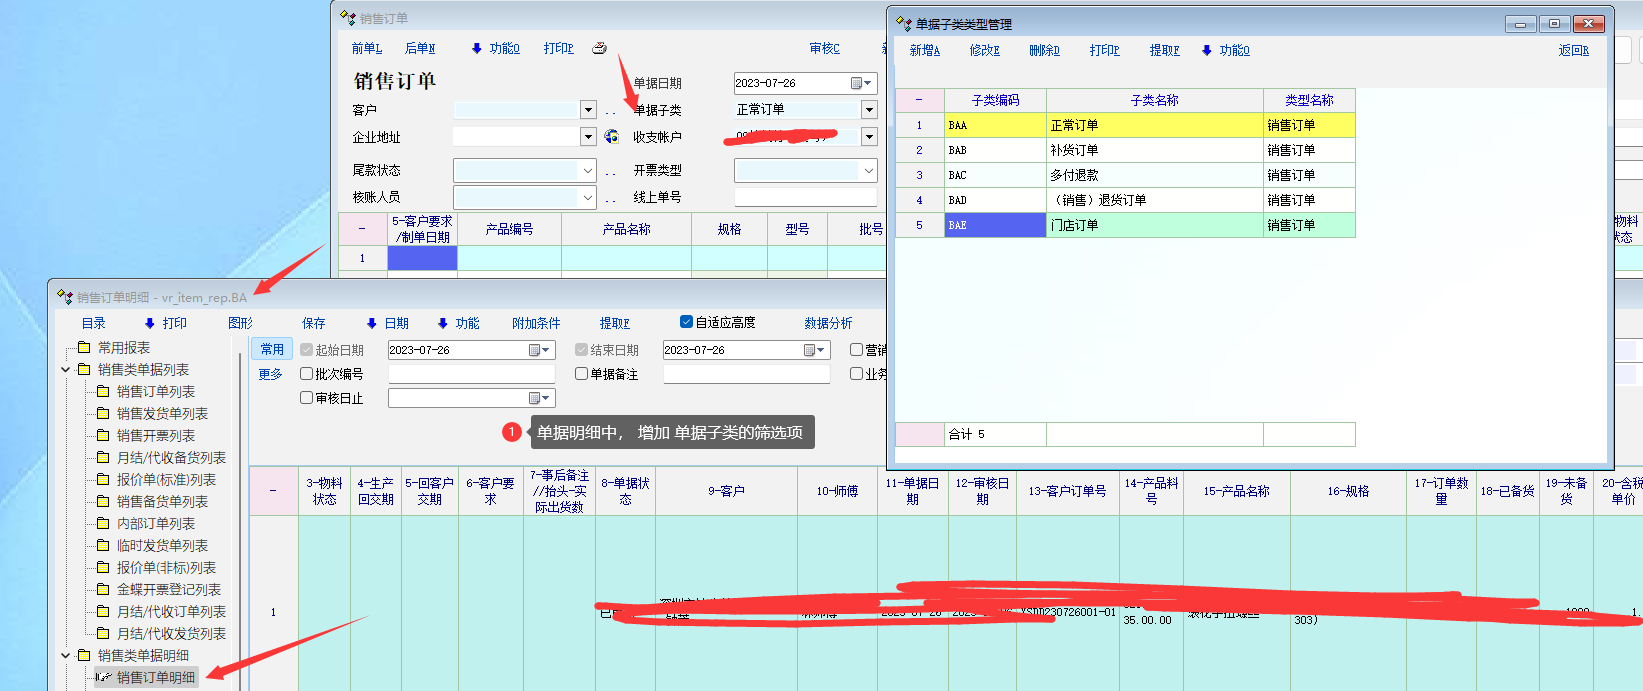The height and width of the screenshot is (691, 1643).
Task: Click 新增 in subtype management window
Action: coord(924,50)
